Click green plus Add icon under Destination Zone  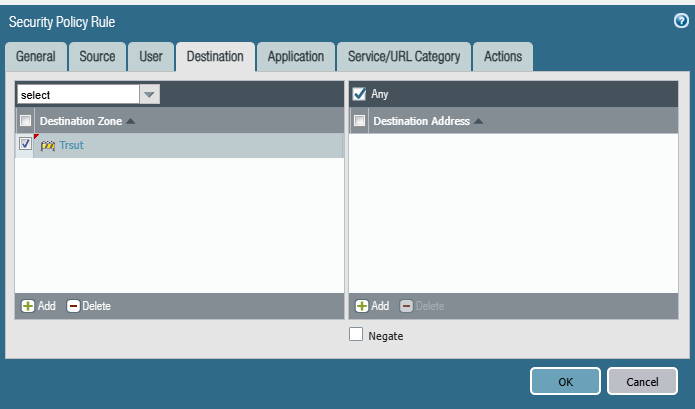[x=28, y=306]
